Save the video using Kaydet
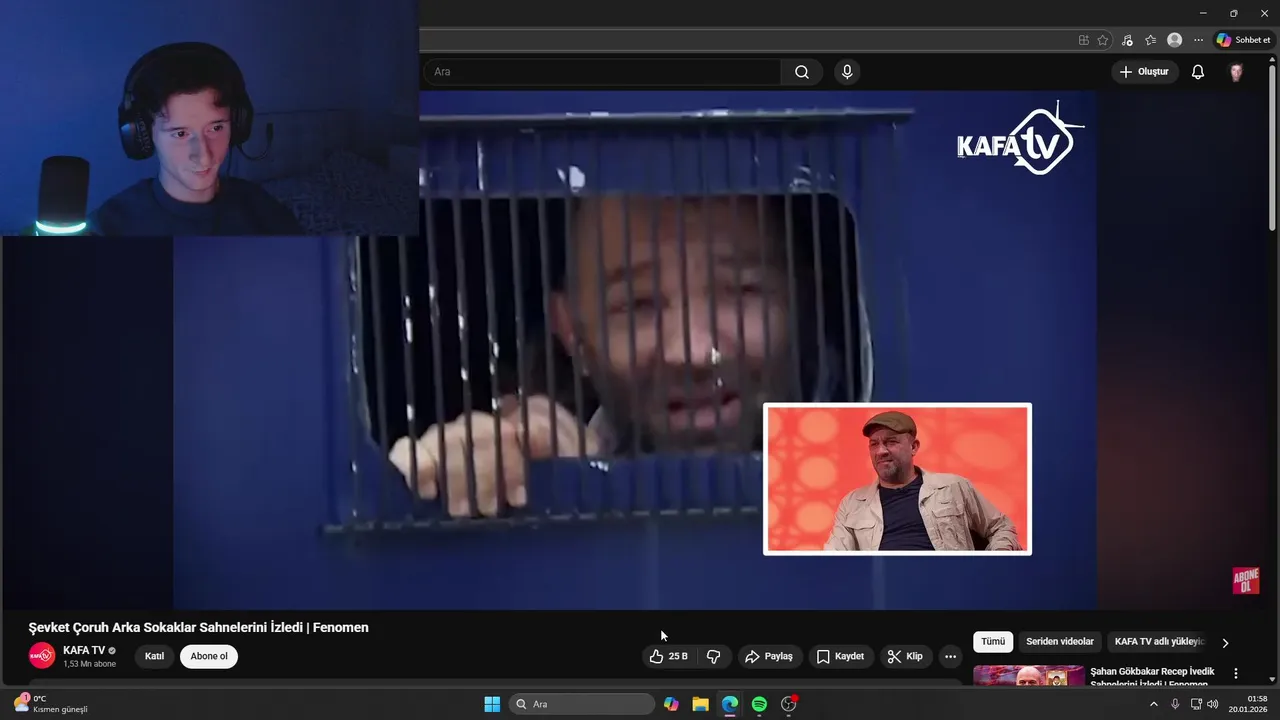This screenshot has height=720, width=1280. click(841, 656)
